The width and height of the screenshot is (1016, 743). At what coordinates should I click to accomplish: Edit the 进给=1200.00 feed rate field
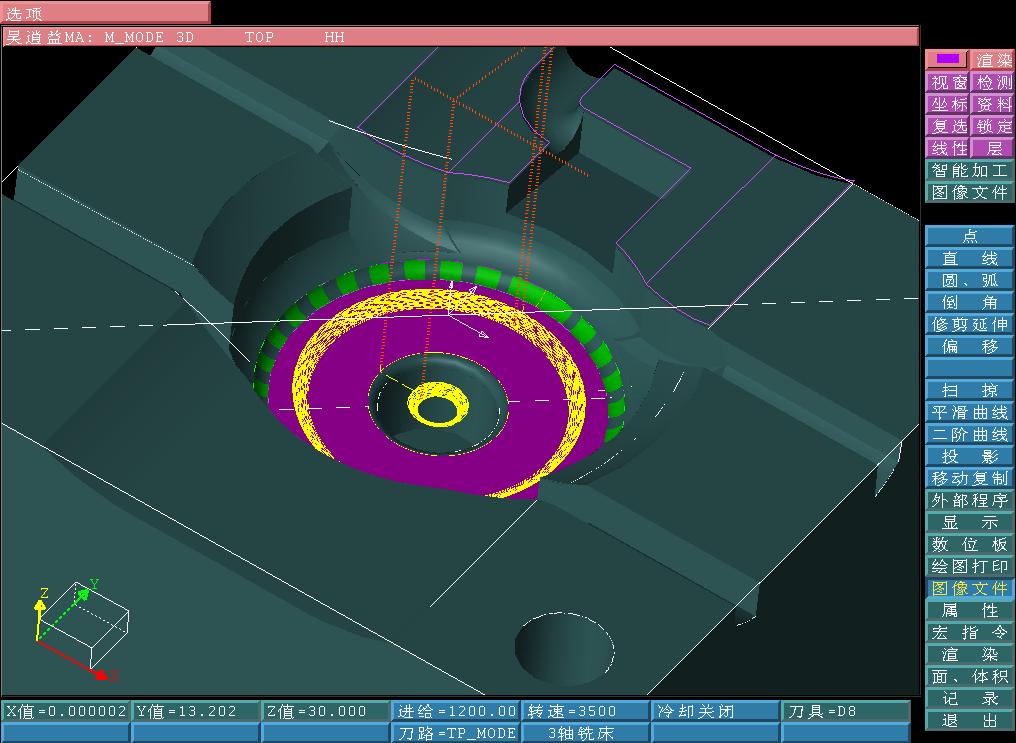456,711
